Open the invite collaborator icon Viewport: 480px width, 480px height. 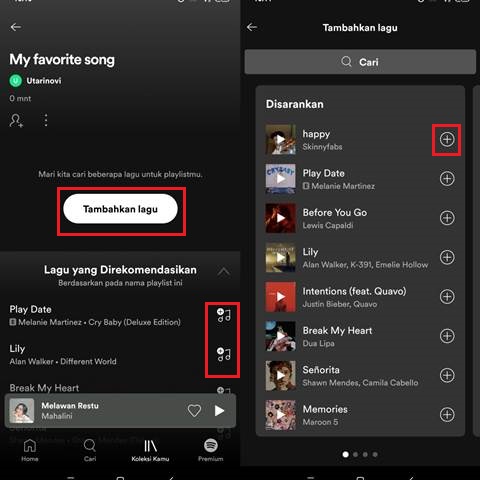(16, 120)
